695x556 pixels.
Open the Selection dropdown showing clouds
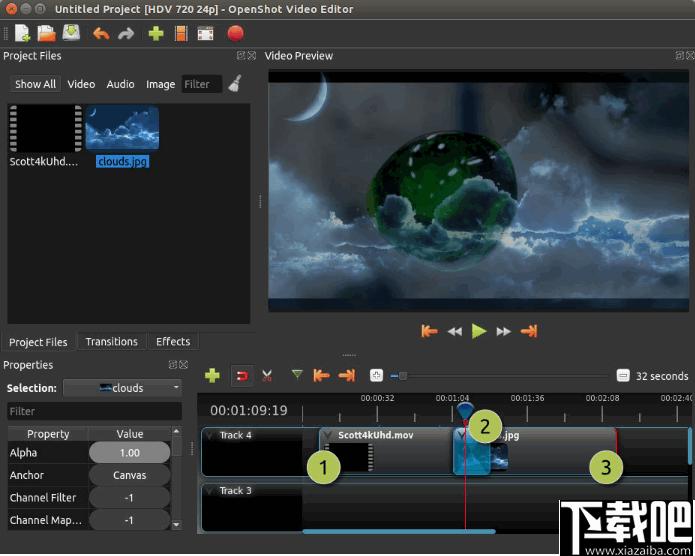pyautogui.click(x=122, y=388)
